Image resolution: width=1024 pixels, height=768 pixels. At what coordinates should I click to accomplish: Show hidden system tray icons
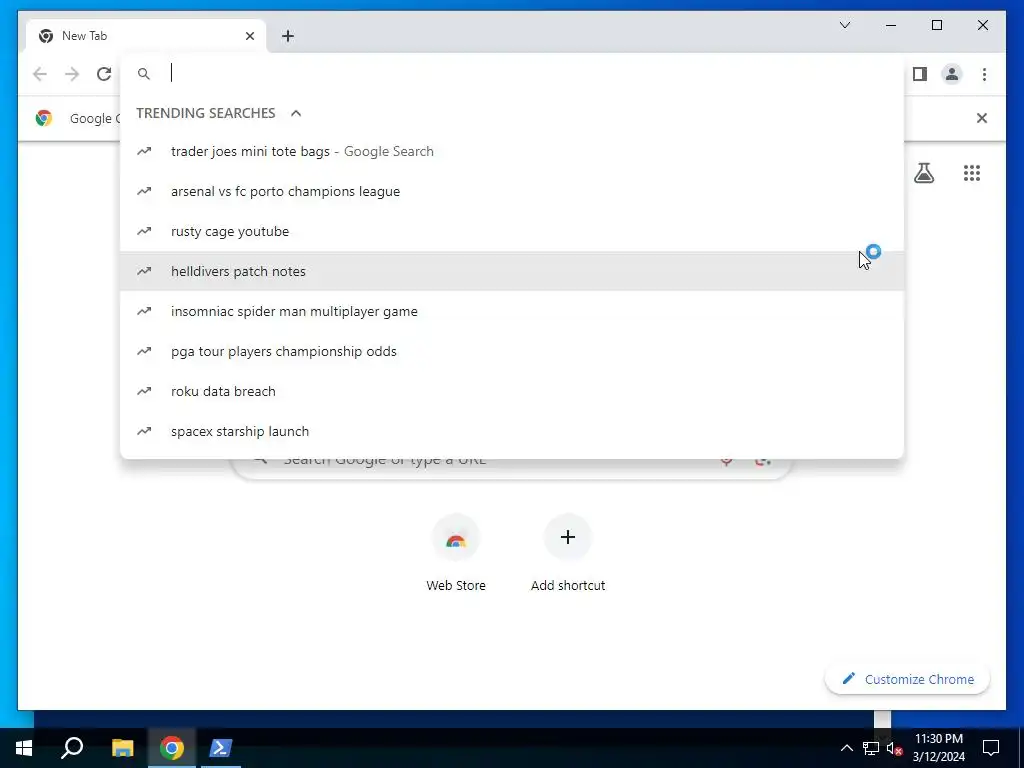tap(846, 748)
